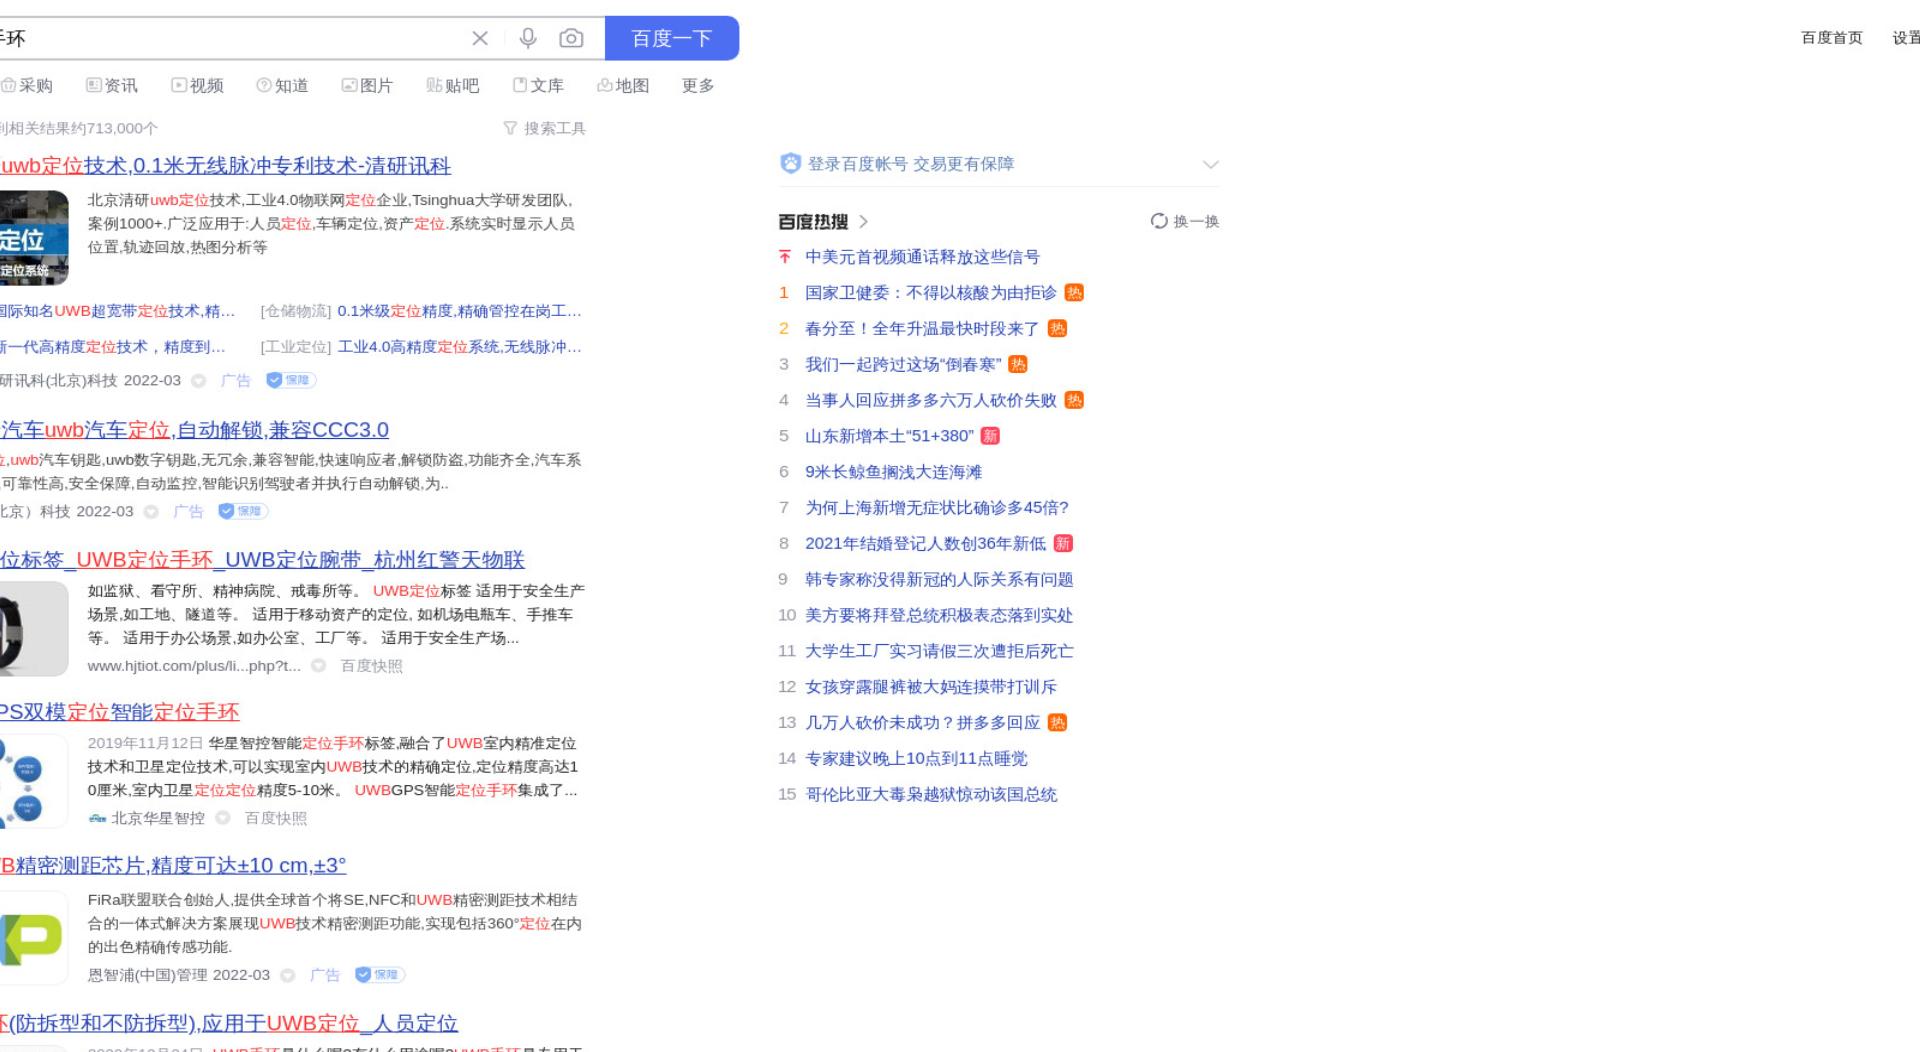Screen dimensions: 1920x1052
Task: Open 百度快照 for the 北京华星智控 result
Action: [x=276, y=818]
